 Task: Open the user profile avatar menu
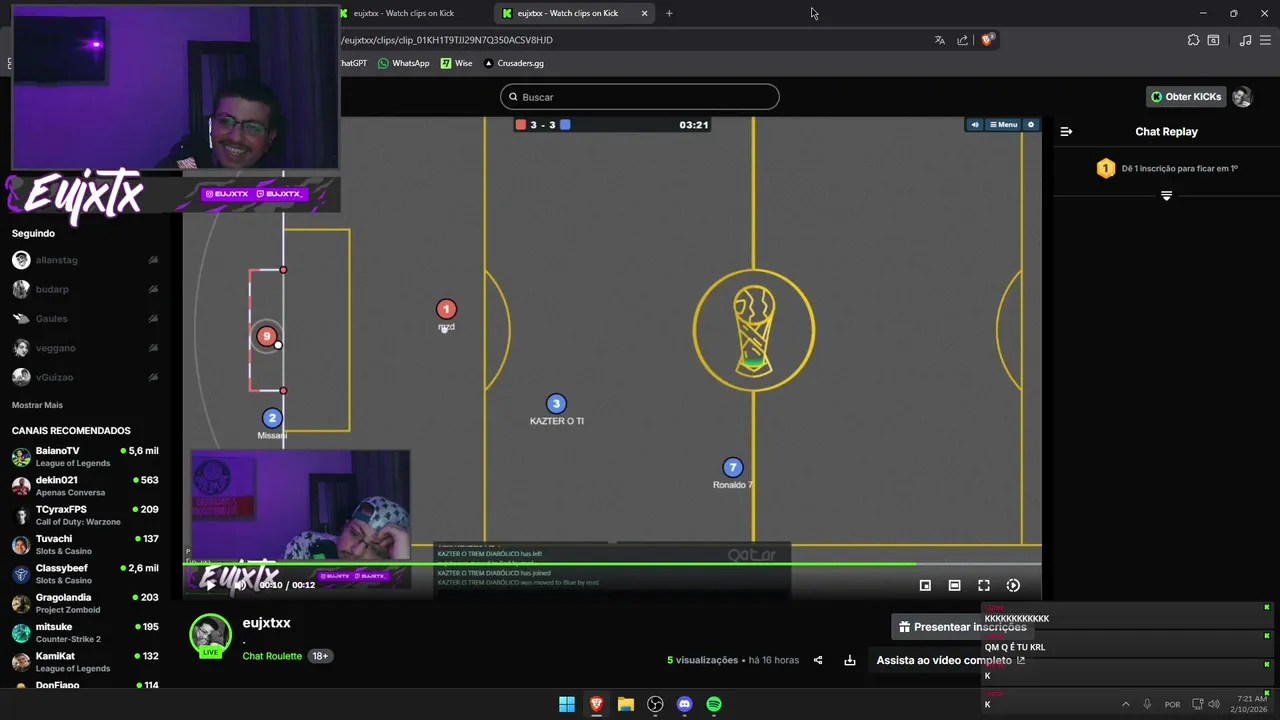pos(1242,97)
